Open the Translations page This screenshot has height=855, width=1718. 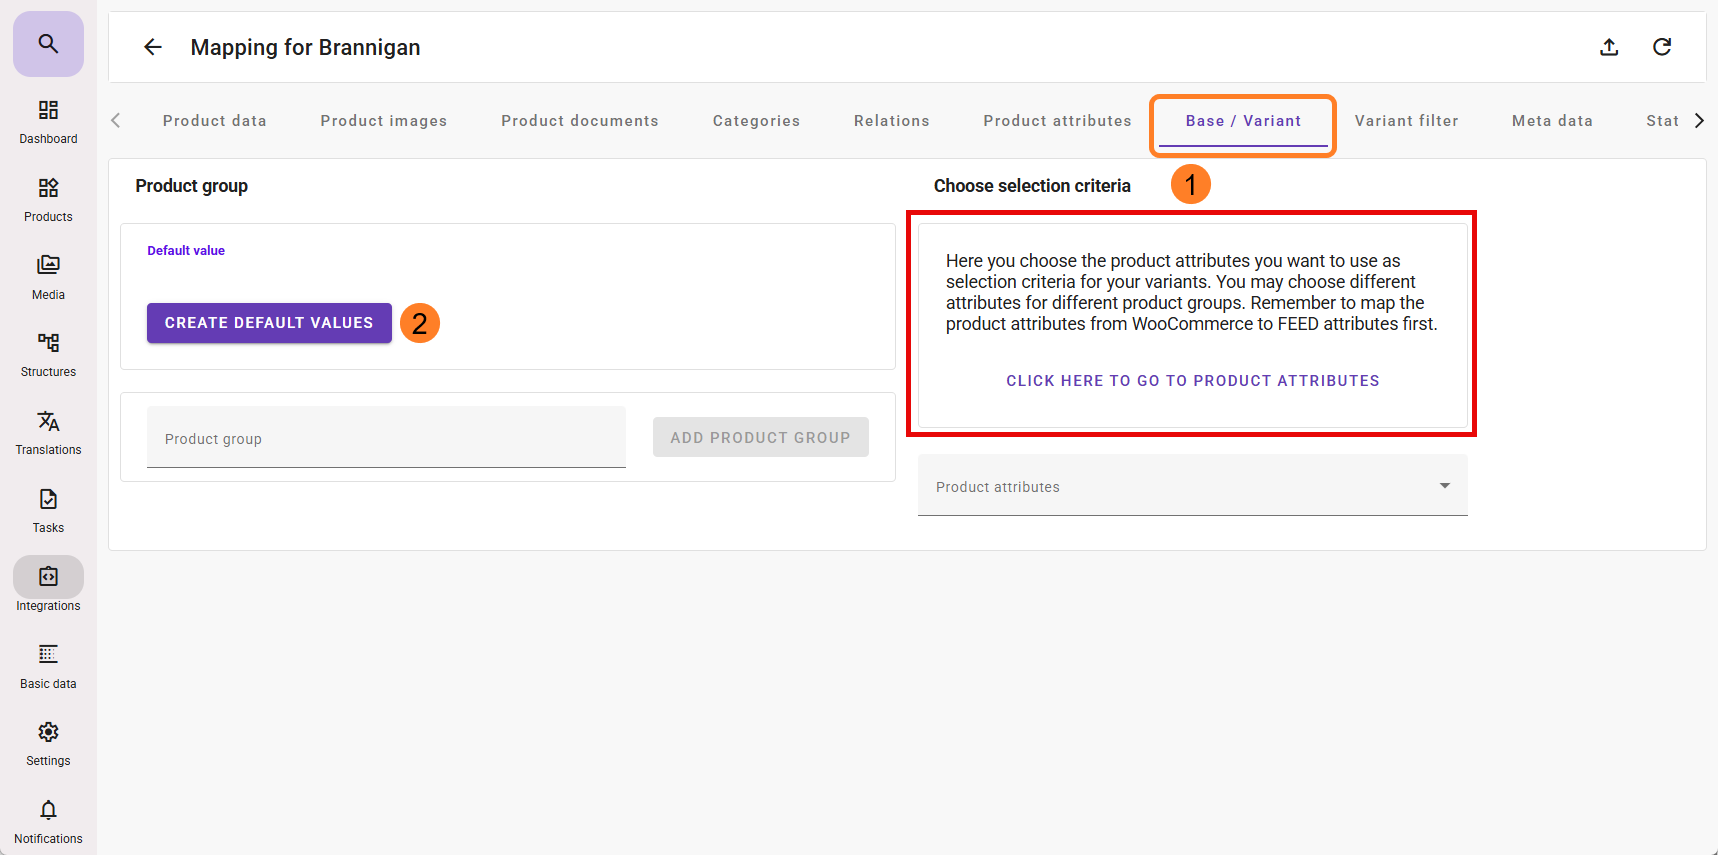(x=48, y=432)
